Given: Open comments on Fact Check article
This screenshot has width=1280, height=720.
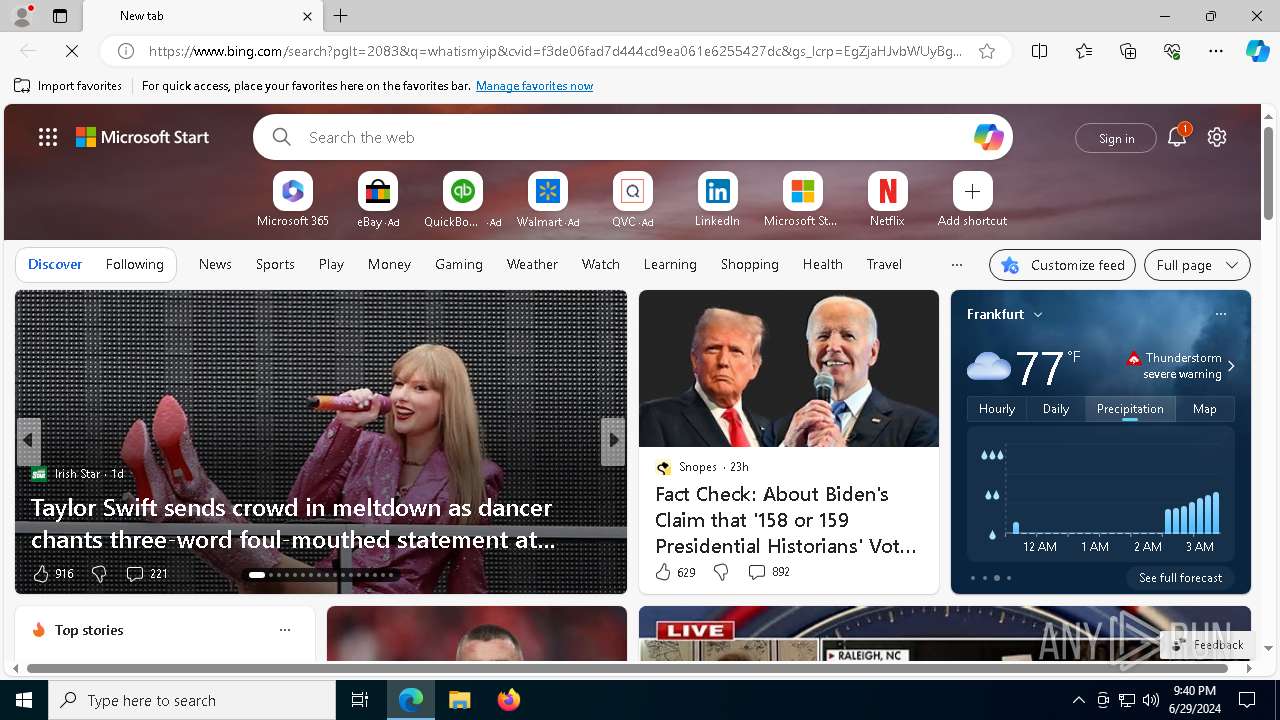Looking at the screenshot, I should point(768,572).
